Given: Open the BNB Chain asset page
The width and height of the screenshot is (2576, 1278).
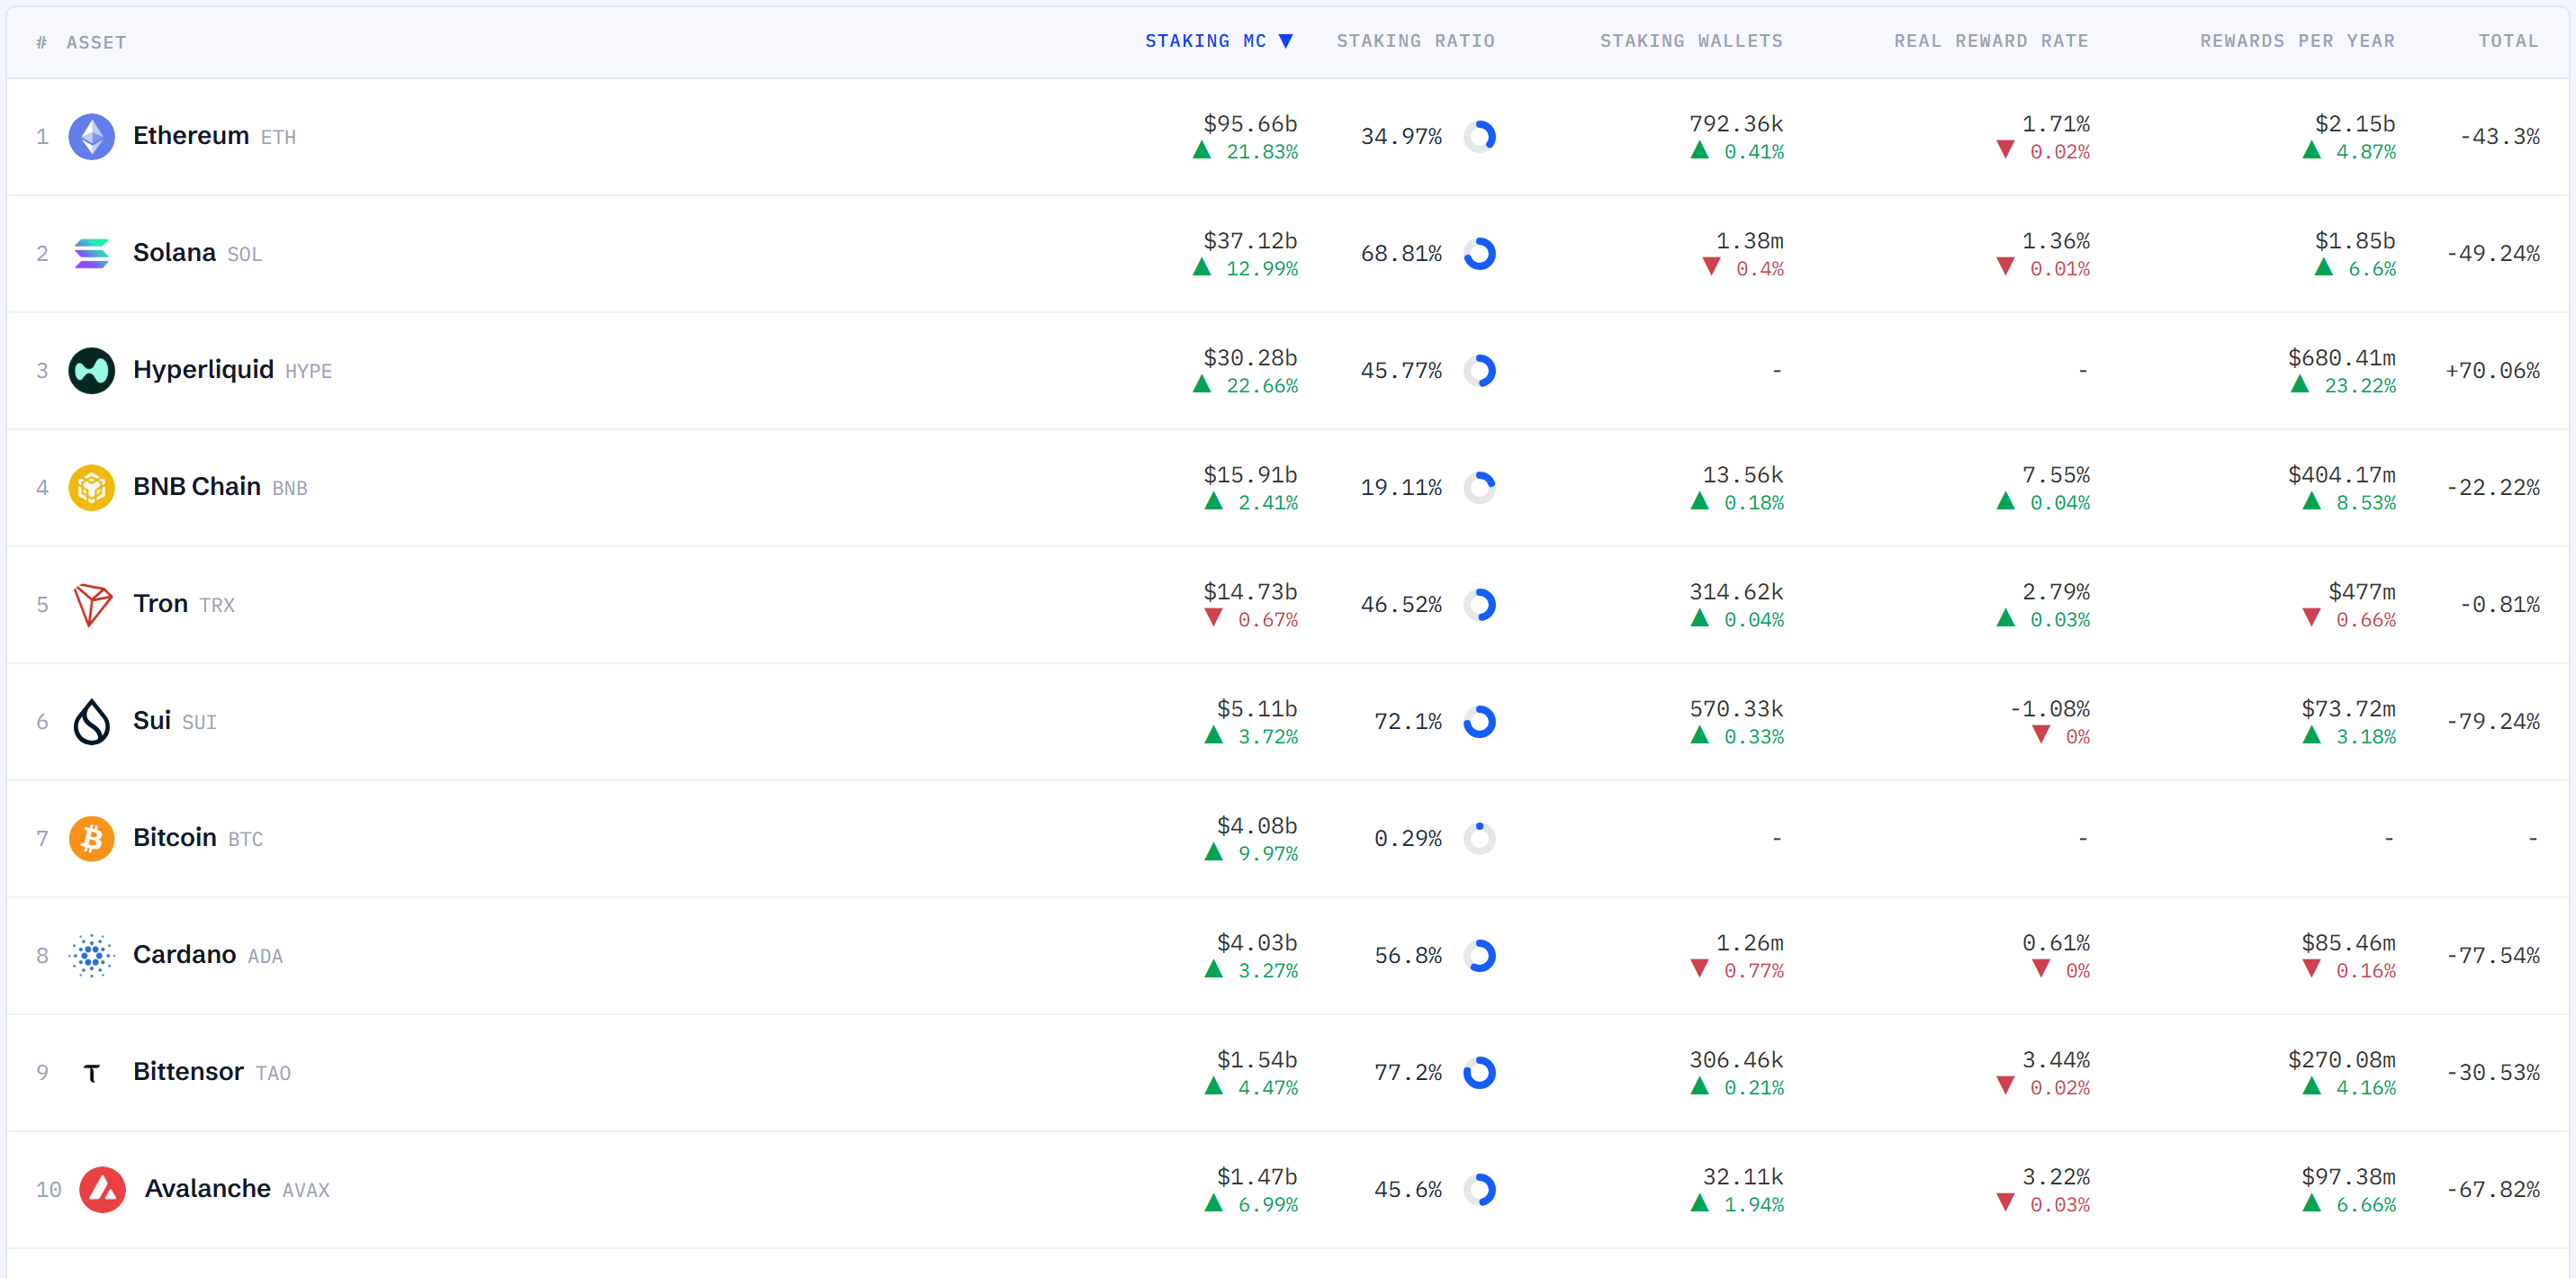Looking at the screenshot, I should (x=197, y=487).
